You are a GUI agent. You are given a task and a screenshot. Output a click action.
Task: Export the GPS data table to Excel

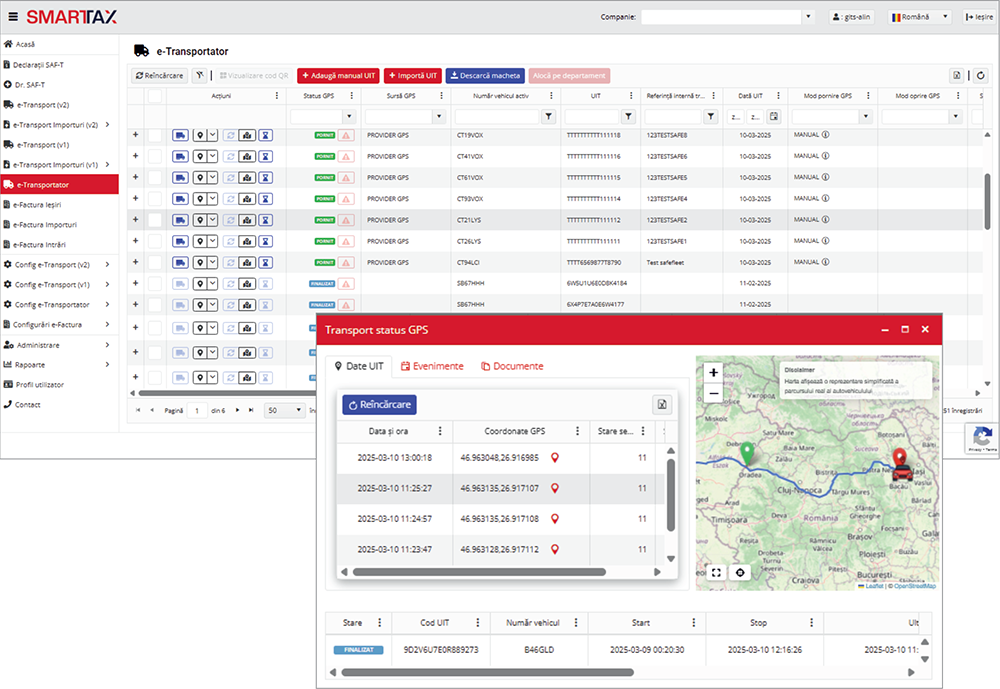(661, 404)
